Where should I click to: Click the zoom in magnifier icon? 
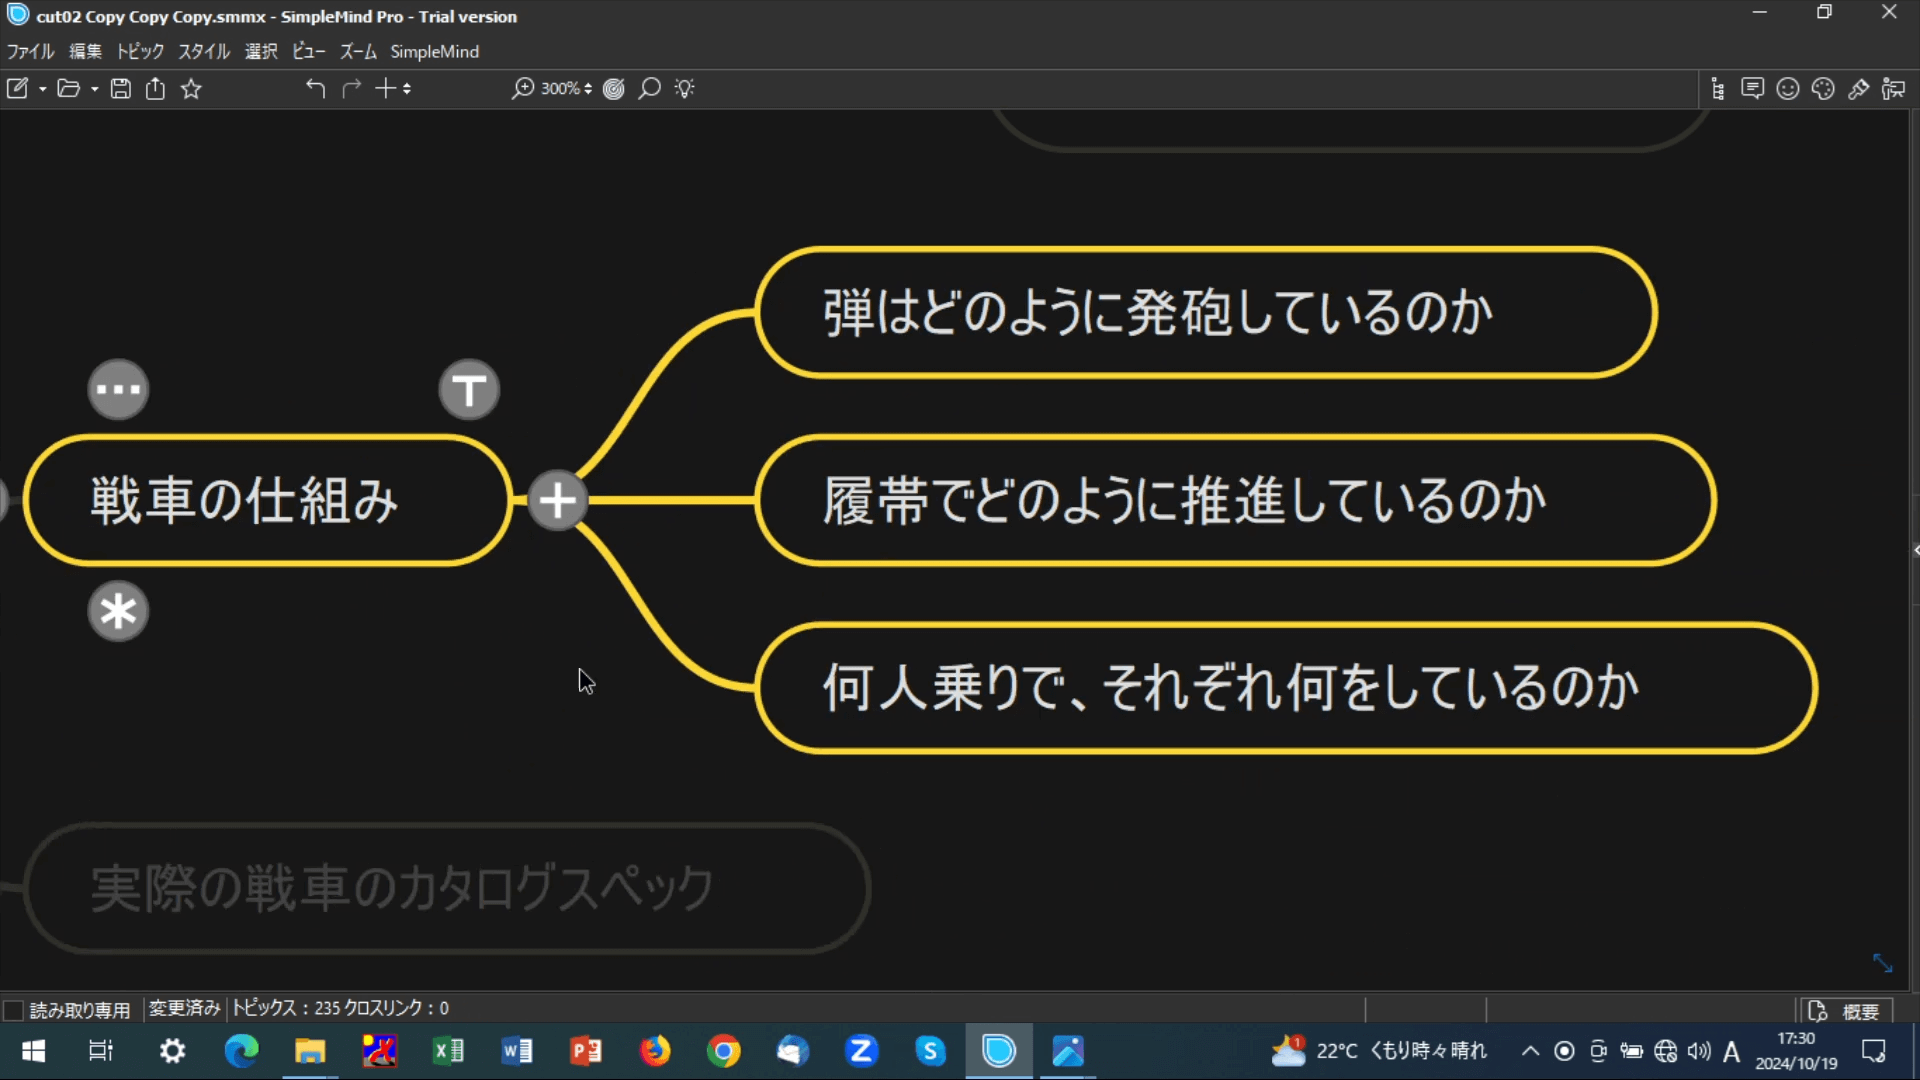click(x=522, y=89)
